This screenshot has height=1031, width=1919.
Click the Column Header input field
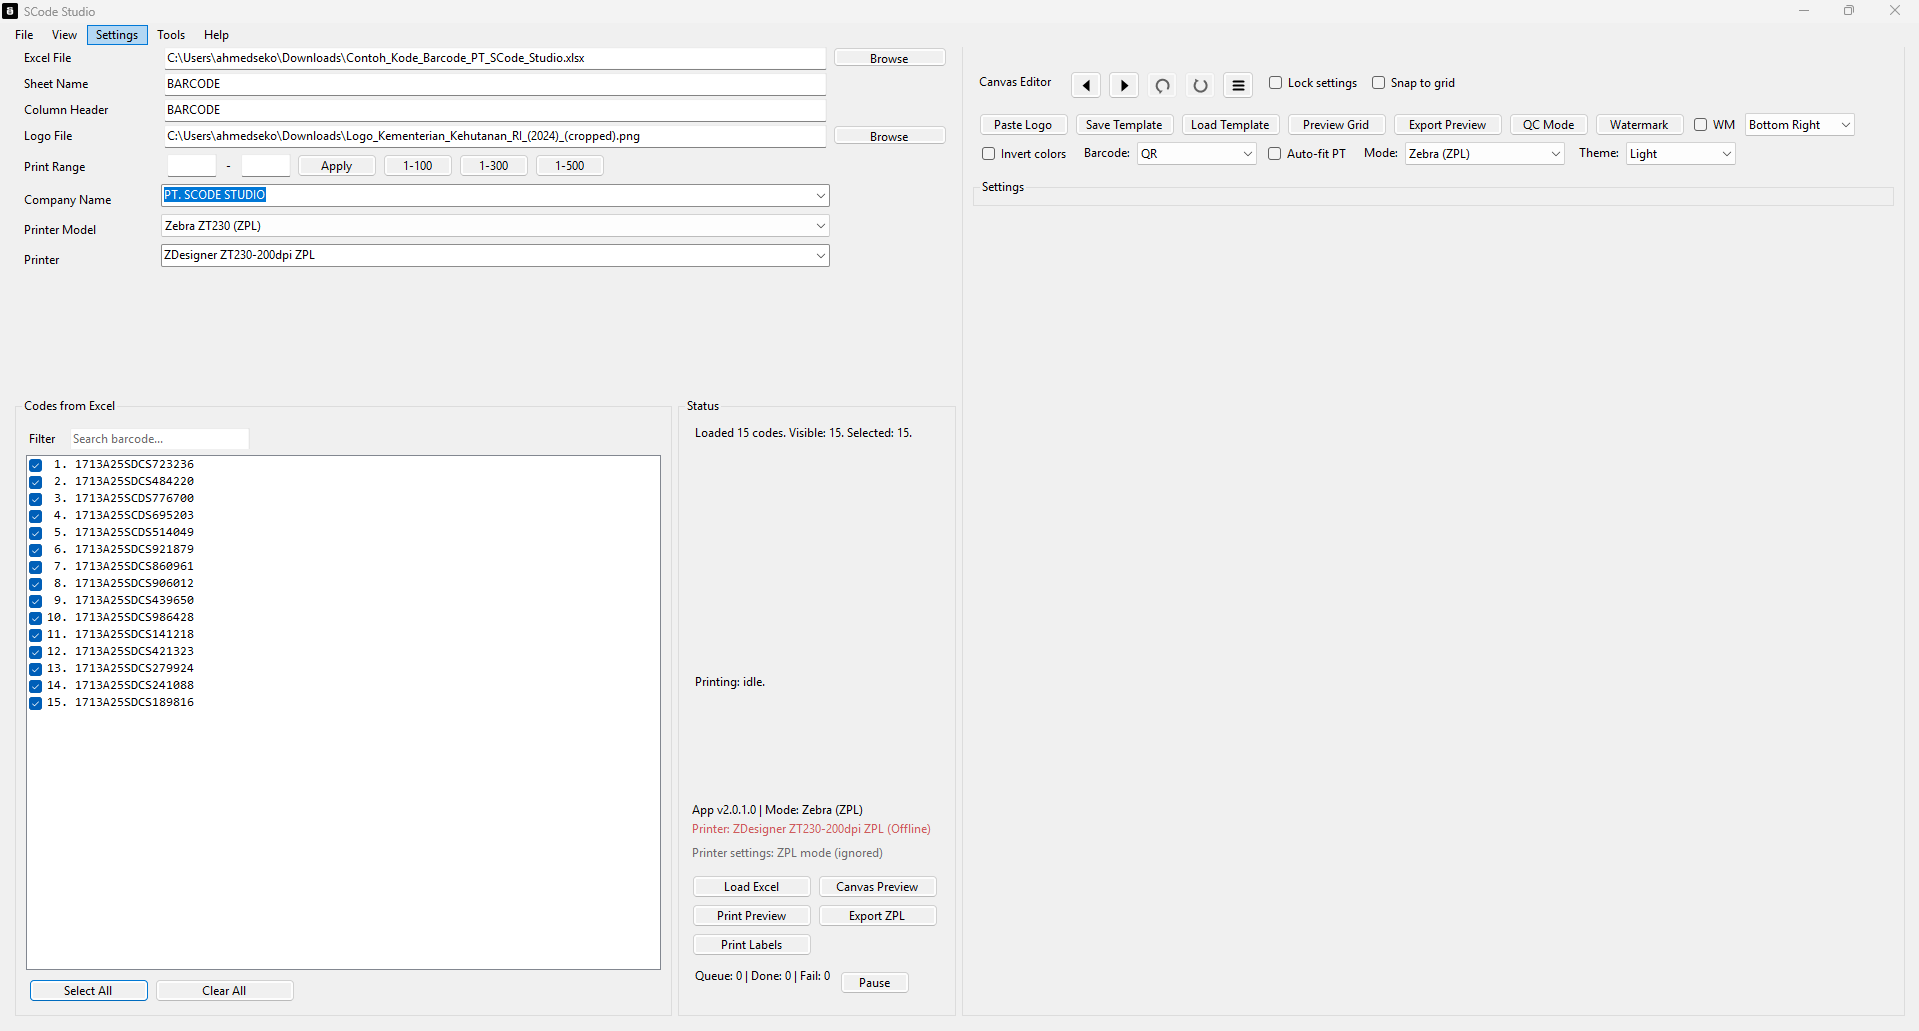494,110
